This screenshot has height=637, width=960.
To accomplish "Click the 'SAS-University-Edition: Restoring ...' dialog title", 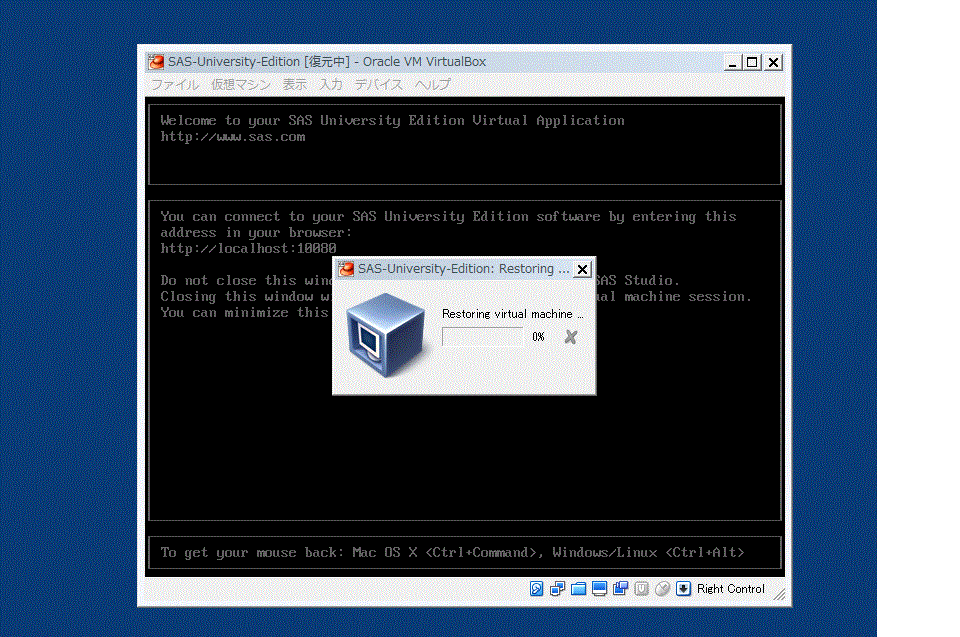I will coord(464,269).
